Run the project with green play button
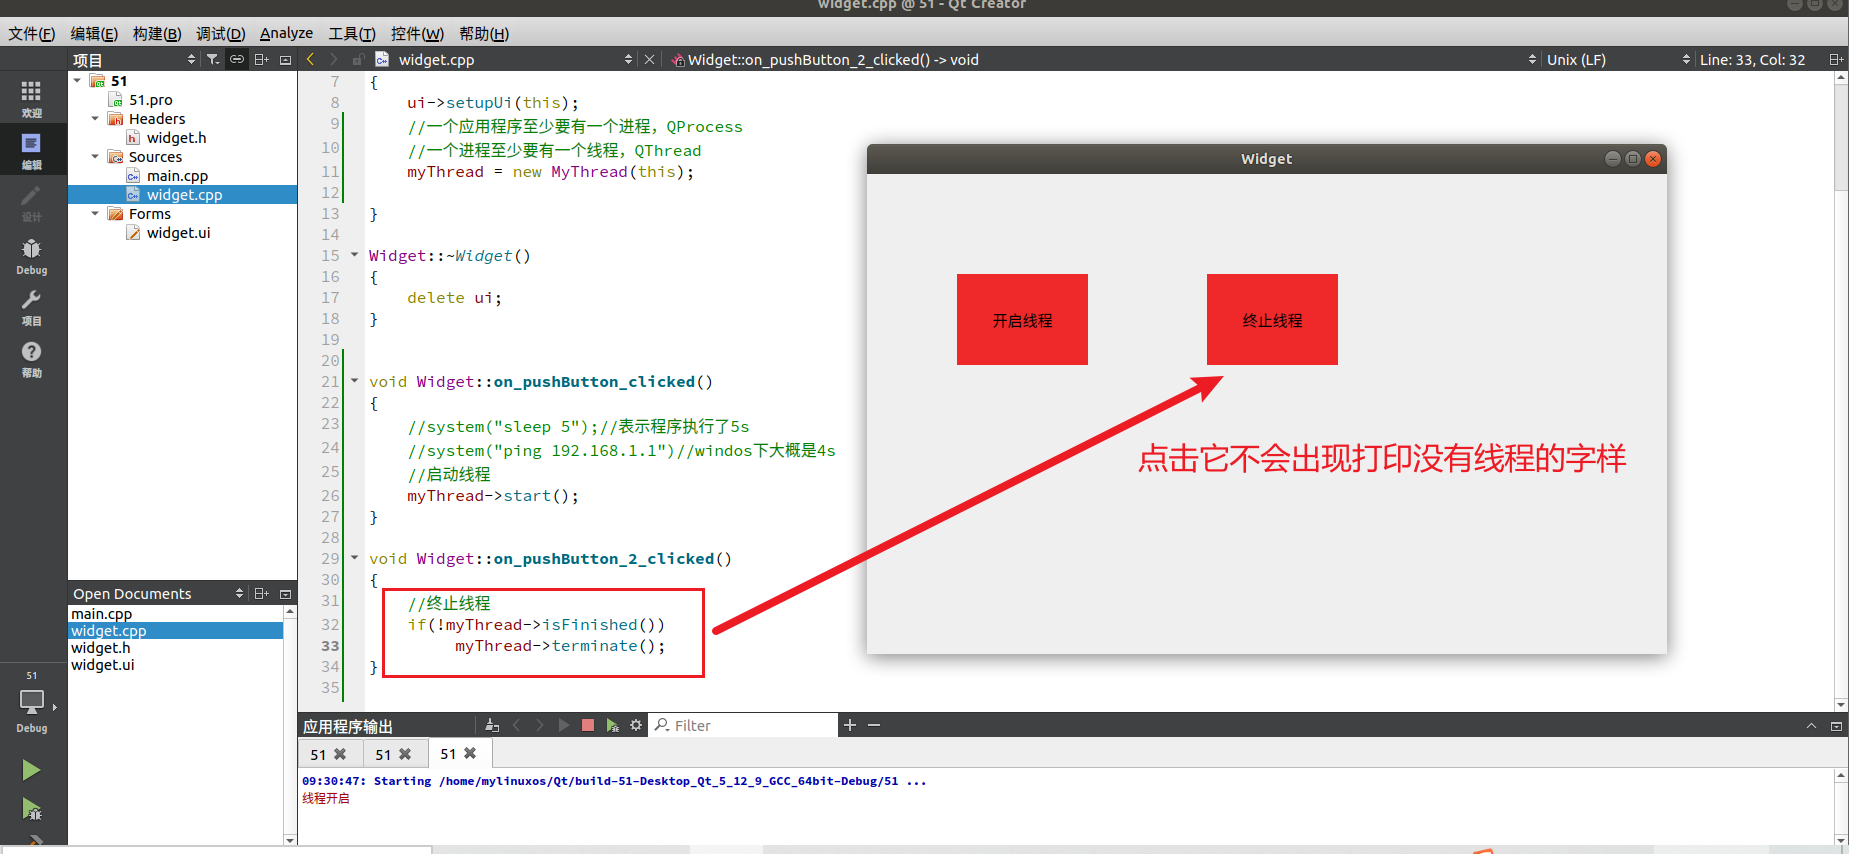Screen dimensions: 1849x854 31,770
